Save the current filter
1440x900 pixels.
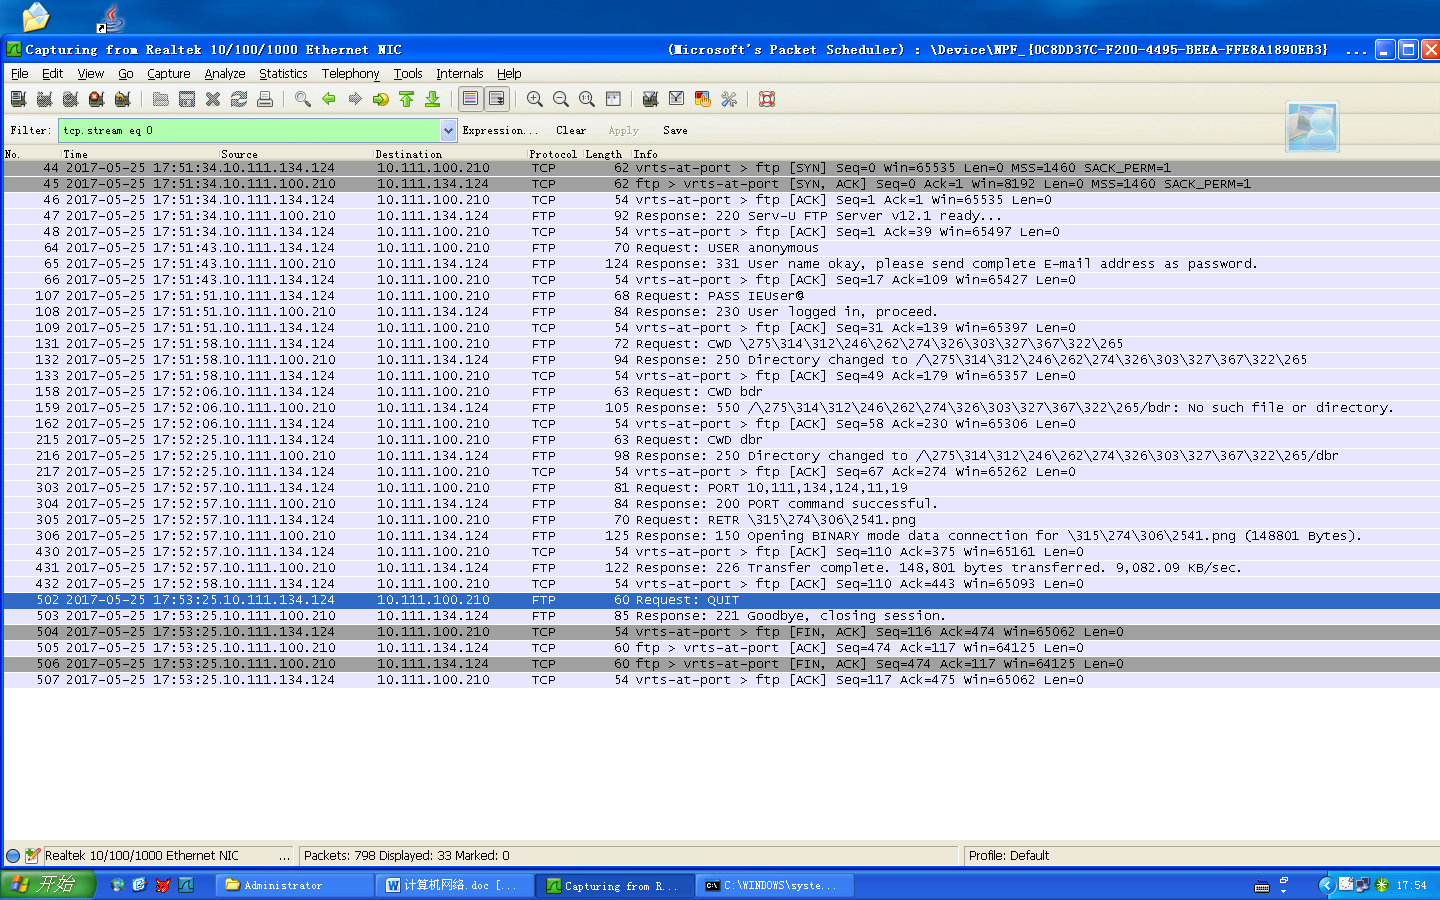point(675,130)
